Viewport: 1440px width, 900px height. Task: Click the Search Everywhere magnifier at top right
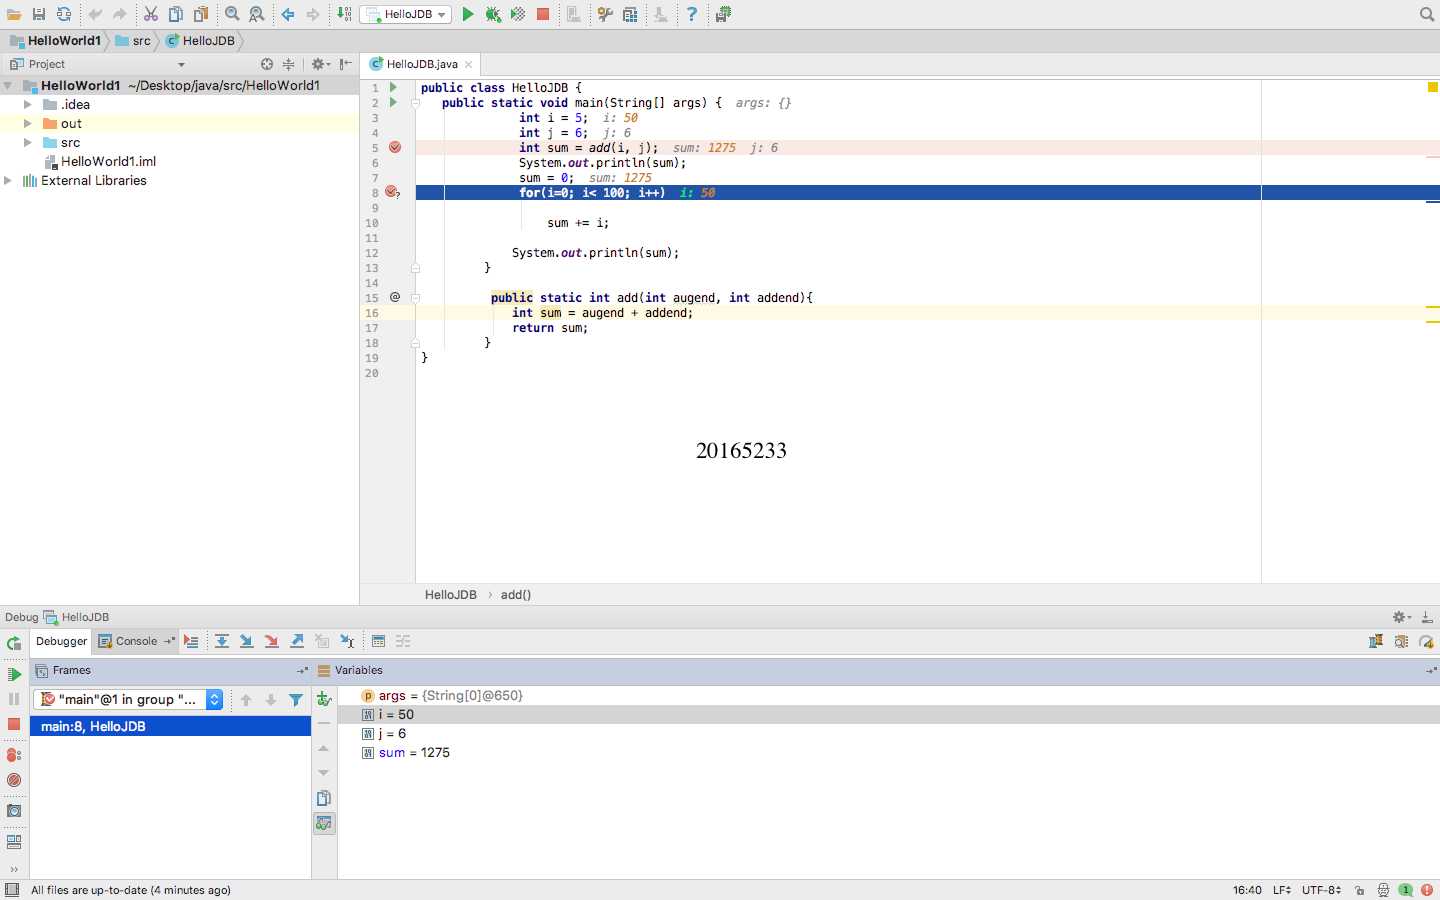[x=1427, y=14]
